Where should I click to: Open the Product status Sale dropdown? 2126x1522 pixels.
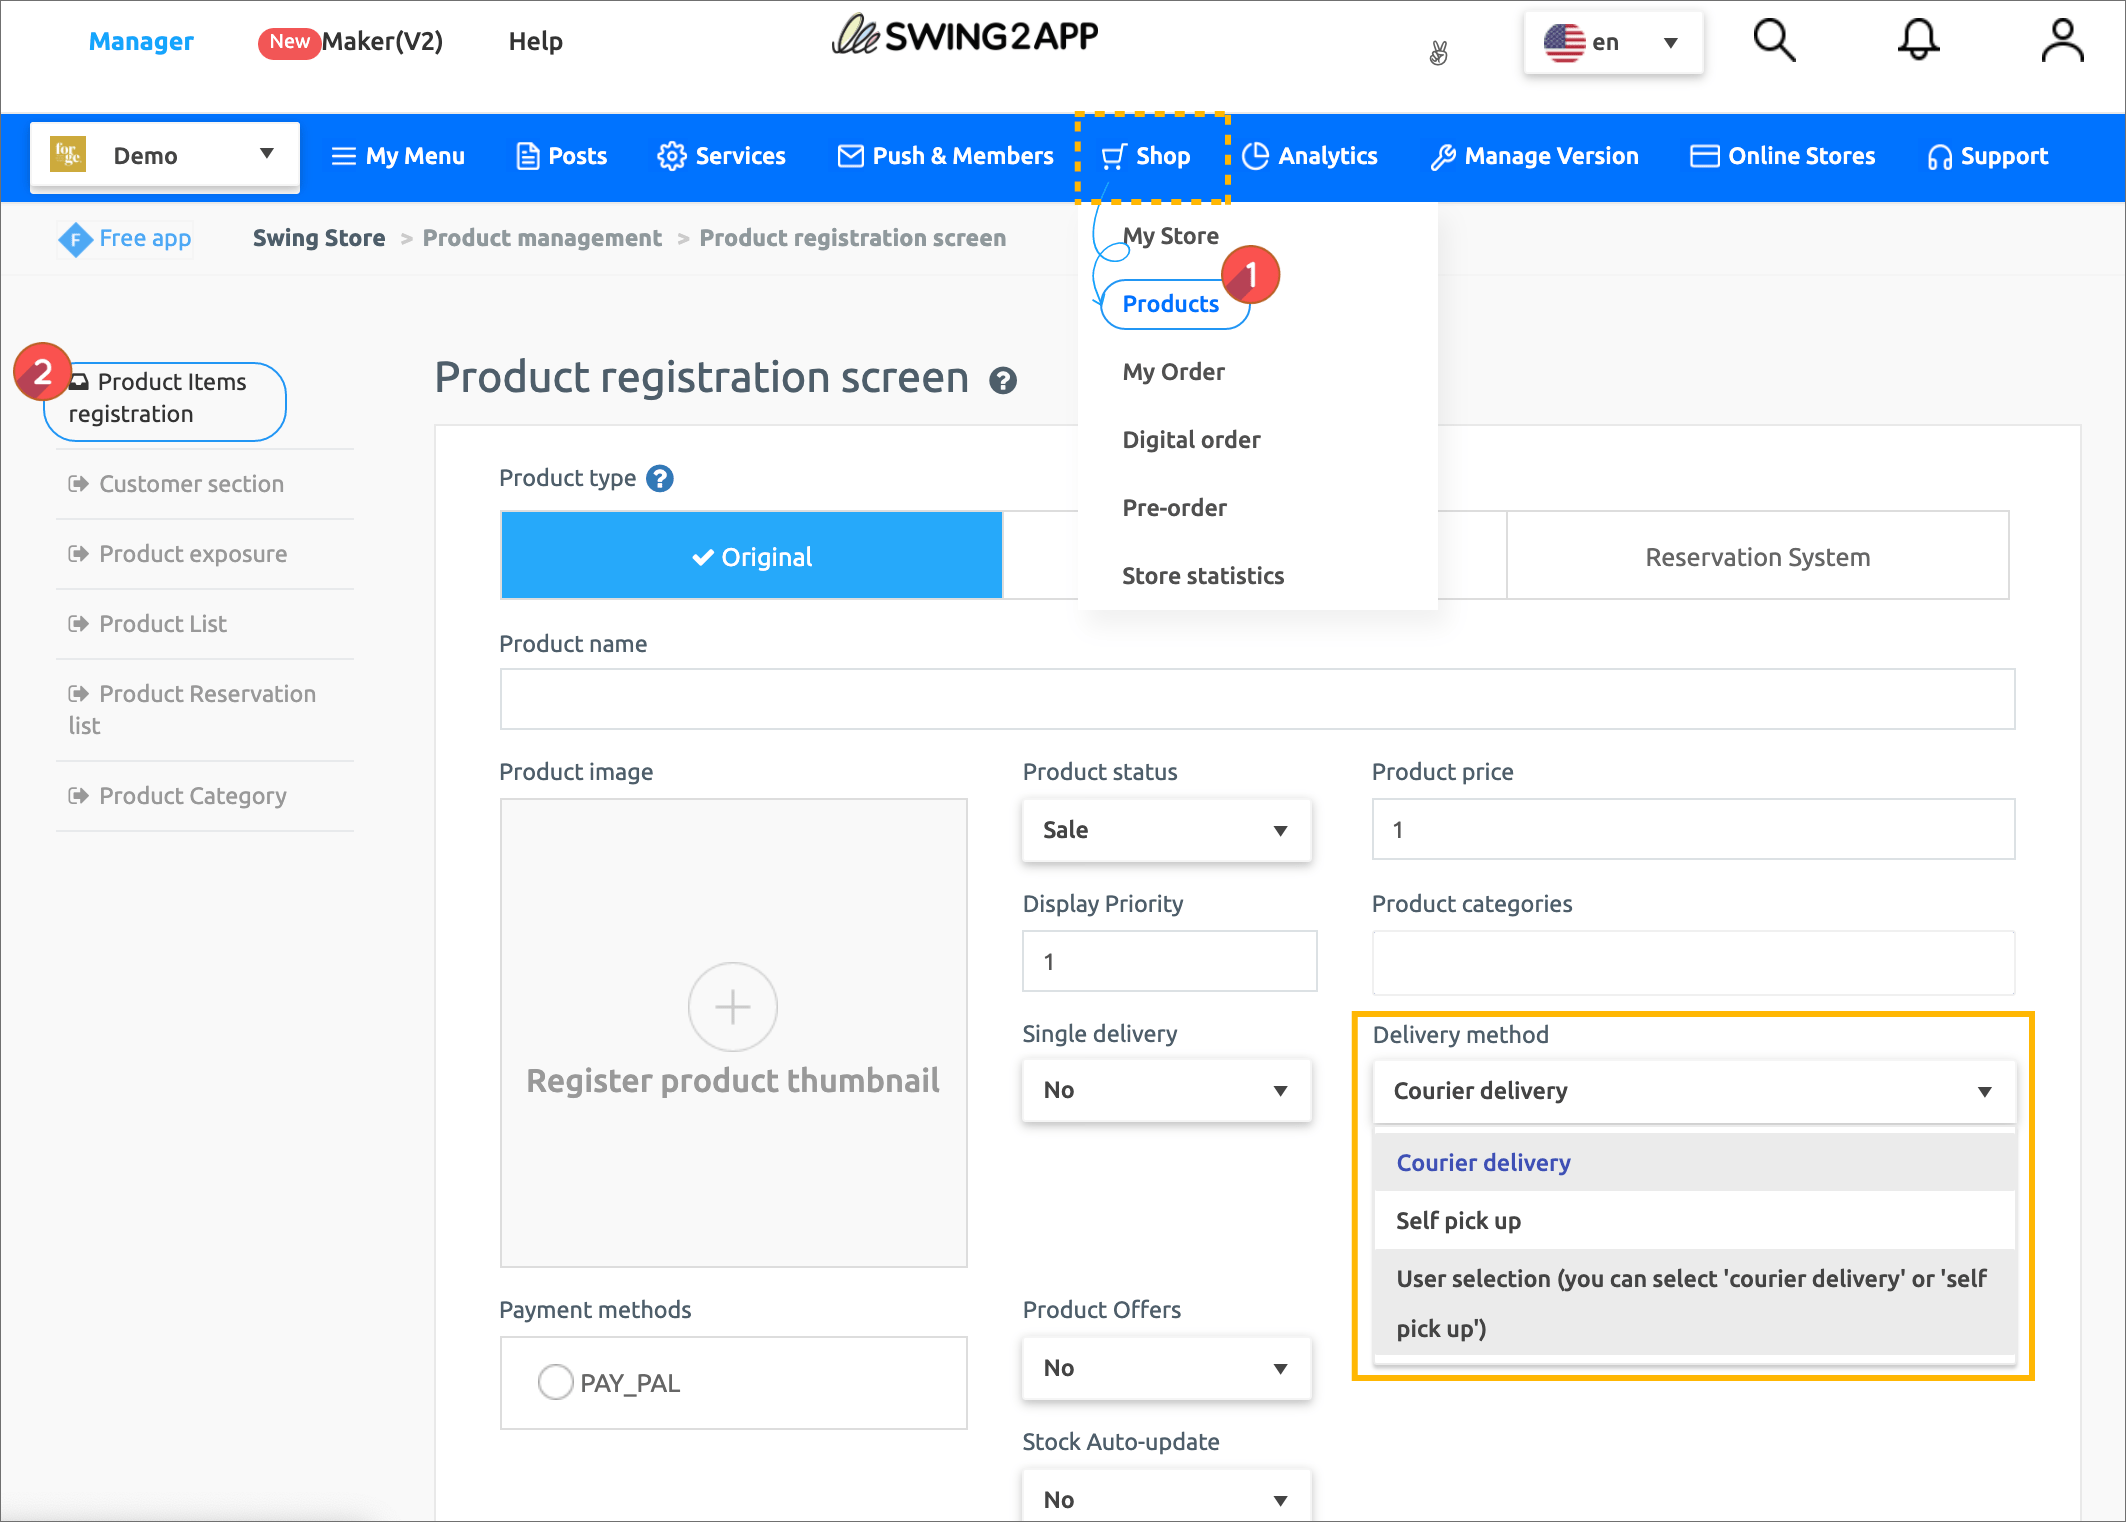coord(1166,830)
